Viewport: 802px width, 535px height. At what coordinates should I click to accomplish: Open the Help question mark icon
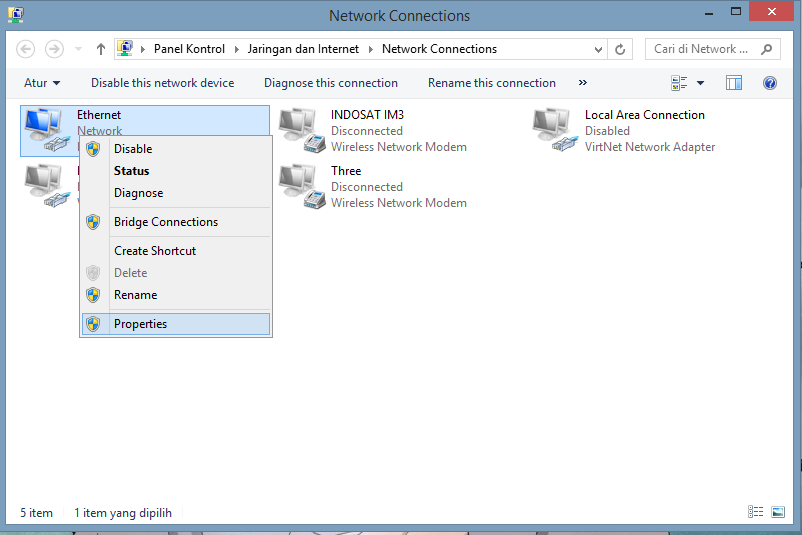tap(769, 83)
